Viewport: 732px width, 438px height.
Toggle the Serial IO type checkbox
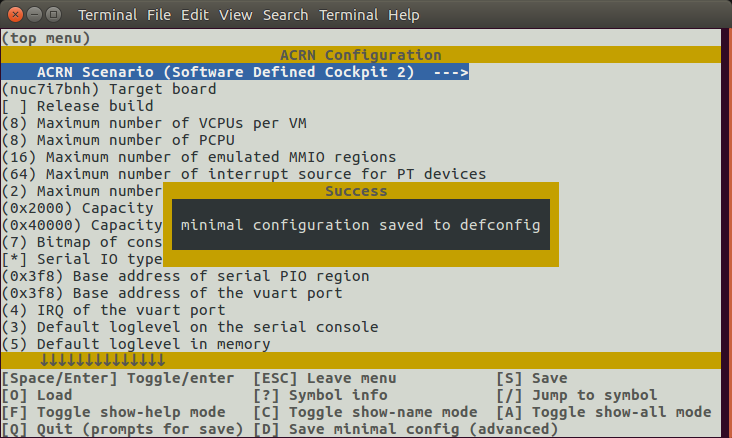tap(14, 259)
